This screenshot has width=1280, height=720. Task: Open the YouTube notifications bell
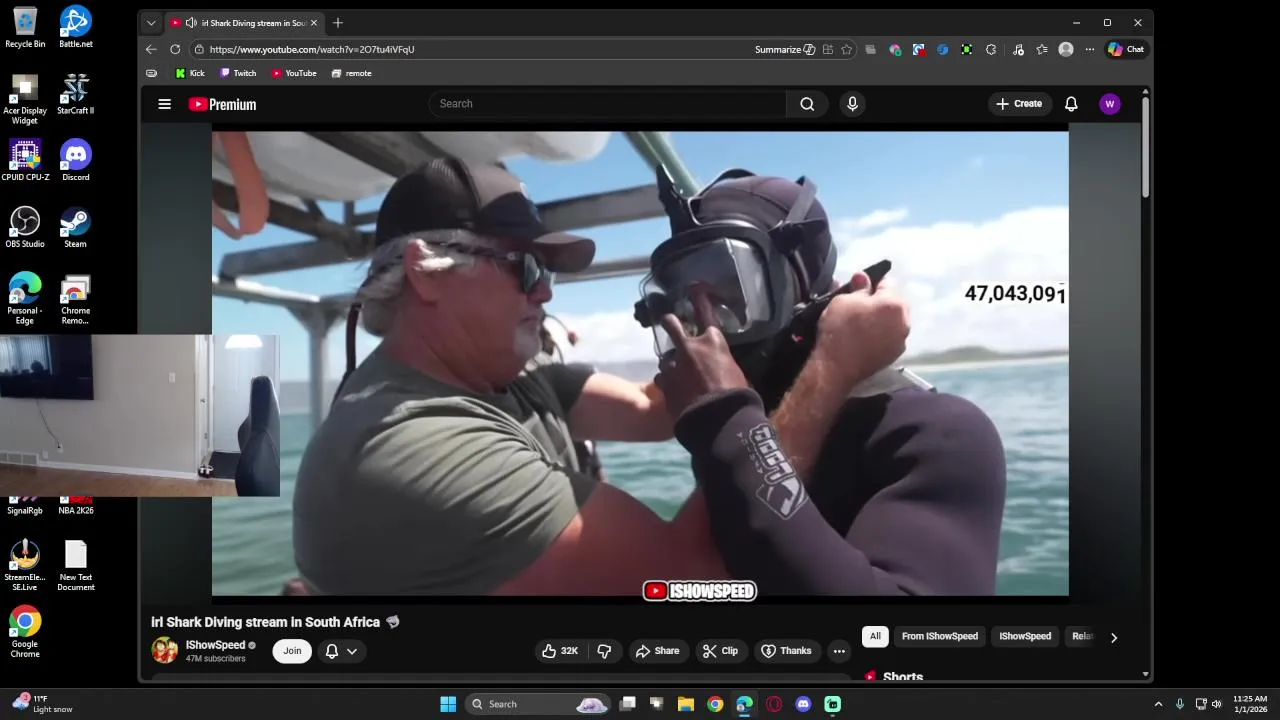pyautogui.click(x=1071, y=104)
